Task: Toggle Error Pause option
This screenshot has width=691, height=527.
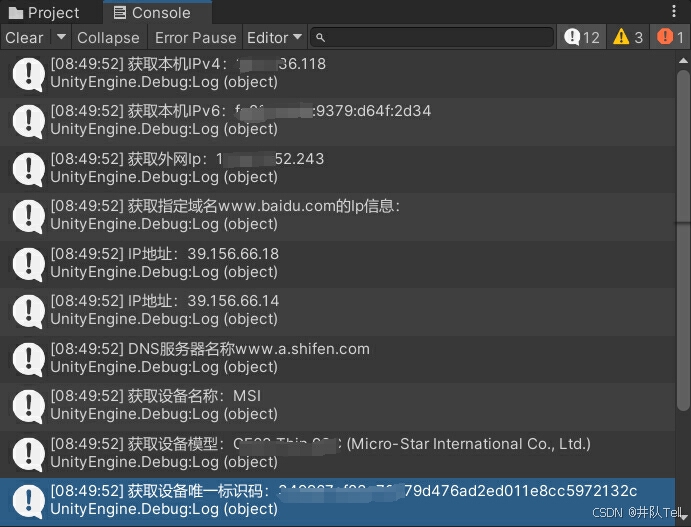Action: tap(195, 37)
